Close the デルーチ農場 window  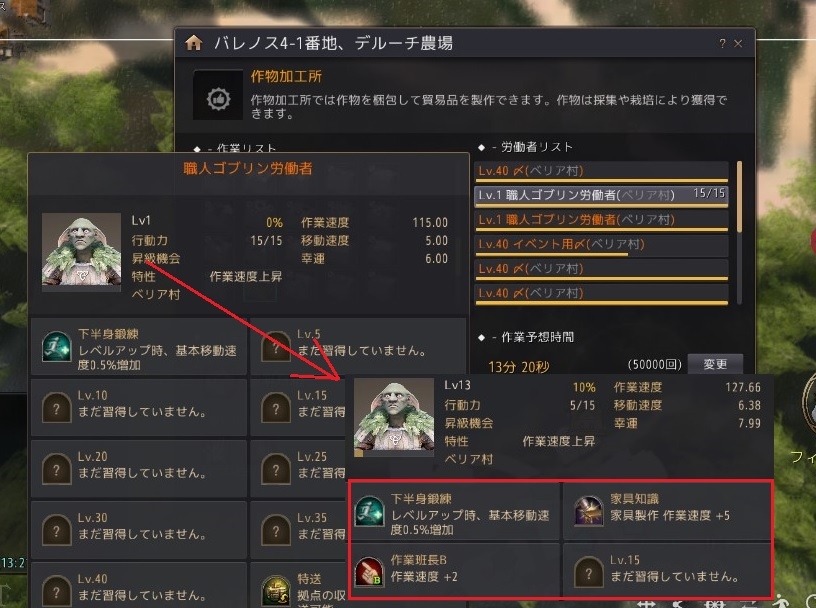[x=738, y=44]
